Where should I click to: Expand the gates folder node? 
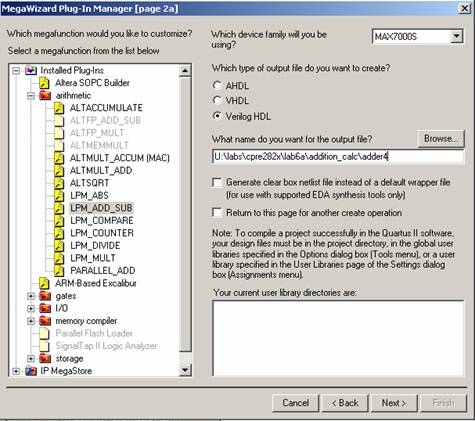point(31,296)
